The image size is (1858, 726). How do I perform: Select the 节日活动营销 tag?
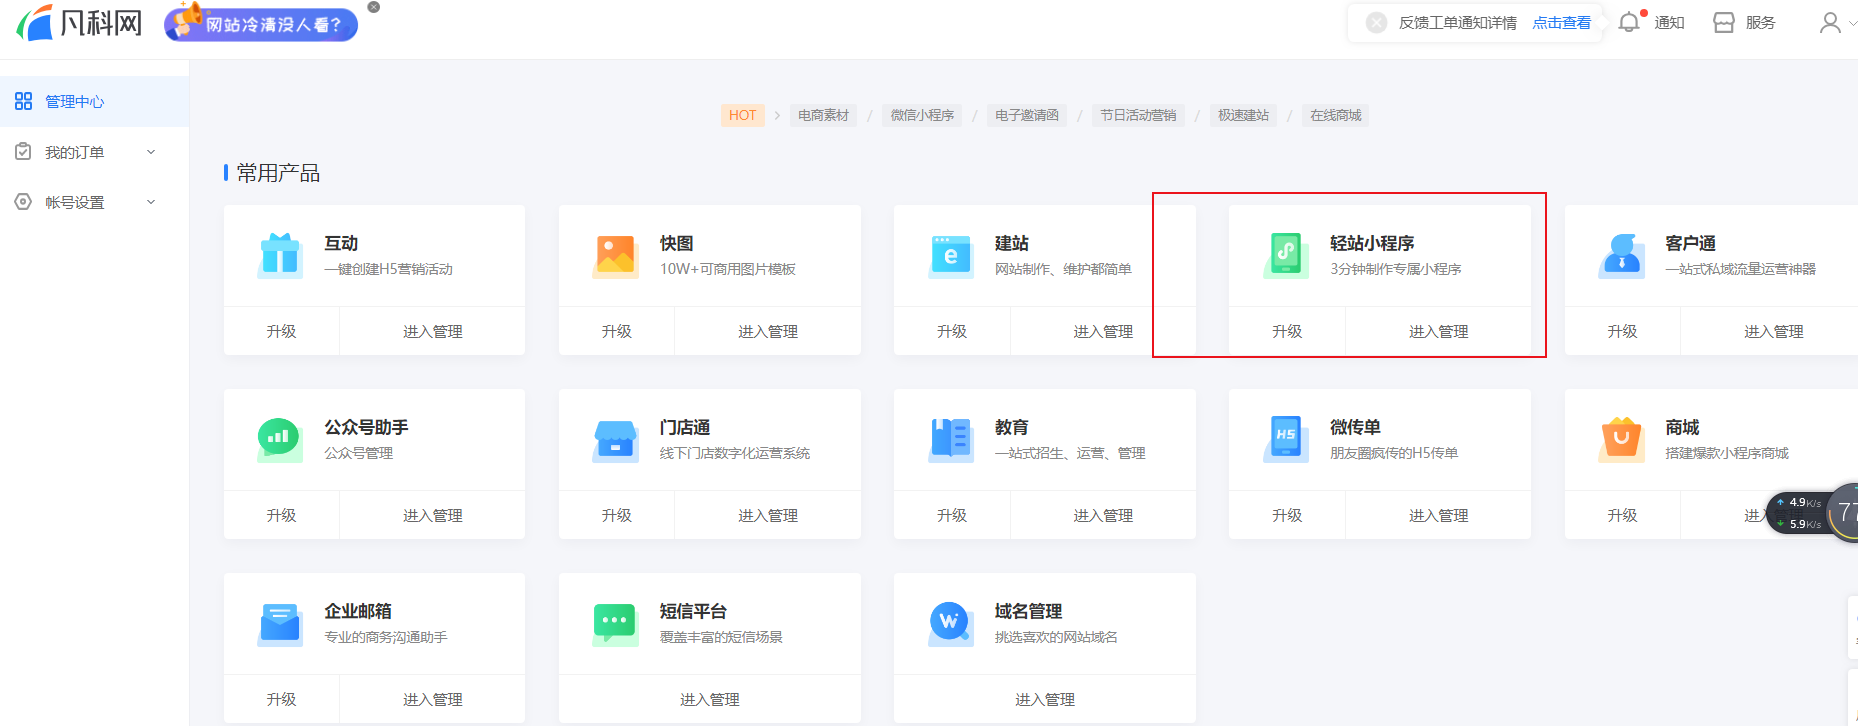tap(1138, 115)
